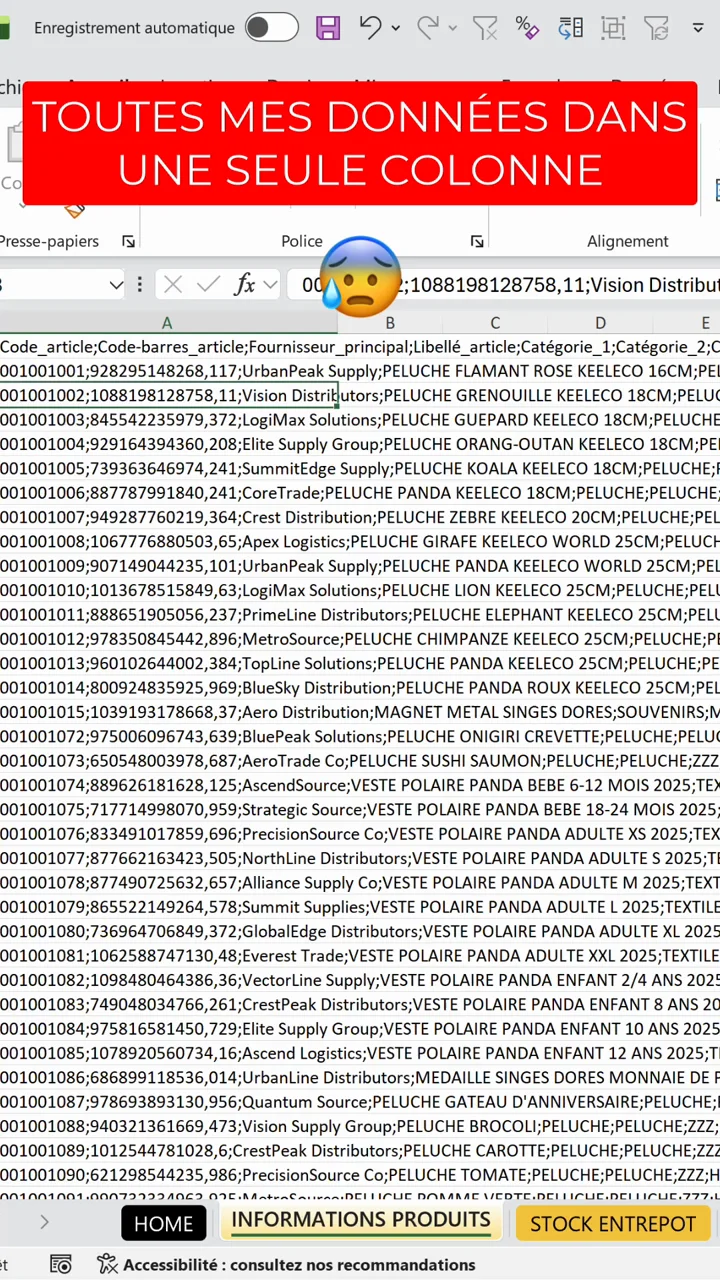The image size is (720, 1280).
Task: Switch to the HOME sheet tab
Action: click(164, 1223)
